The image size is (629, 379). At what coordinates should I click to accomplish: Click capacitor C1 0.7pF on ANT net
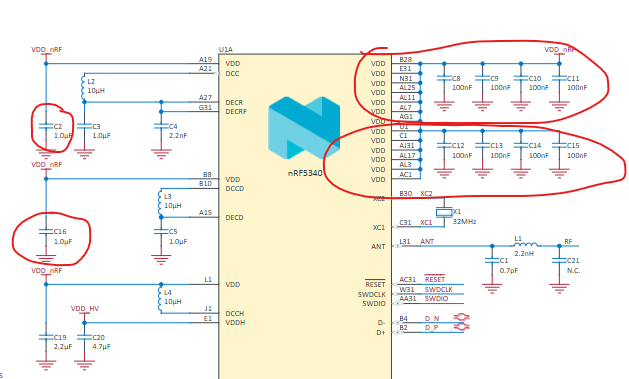492,260
